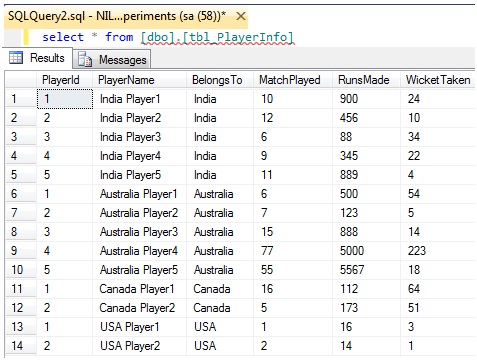The width and height of the screenshot is (477, 361).
Task: Select the PlayerId column header
Action: [64, 80]
